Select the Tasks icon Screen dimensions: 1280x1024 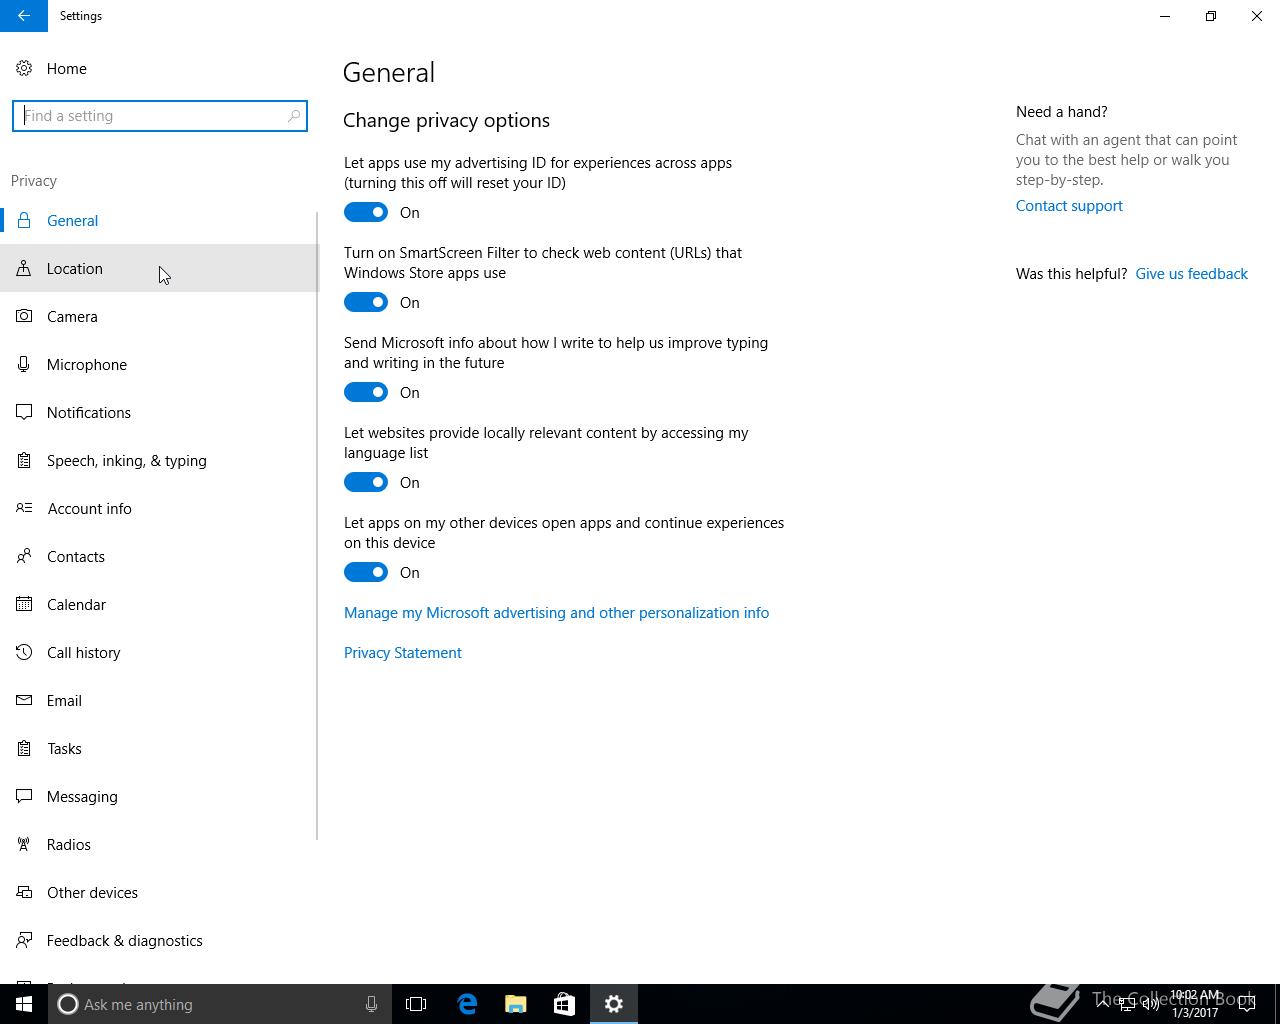tap(24, 748)
